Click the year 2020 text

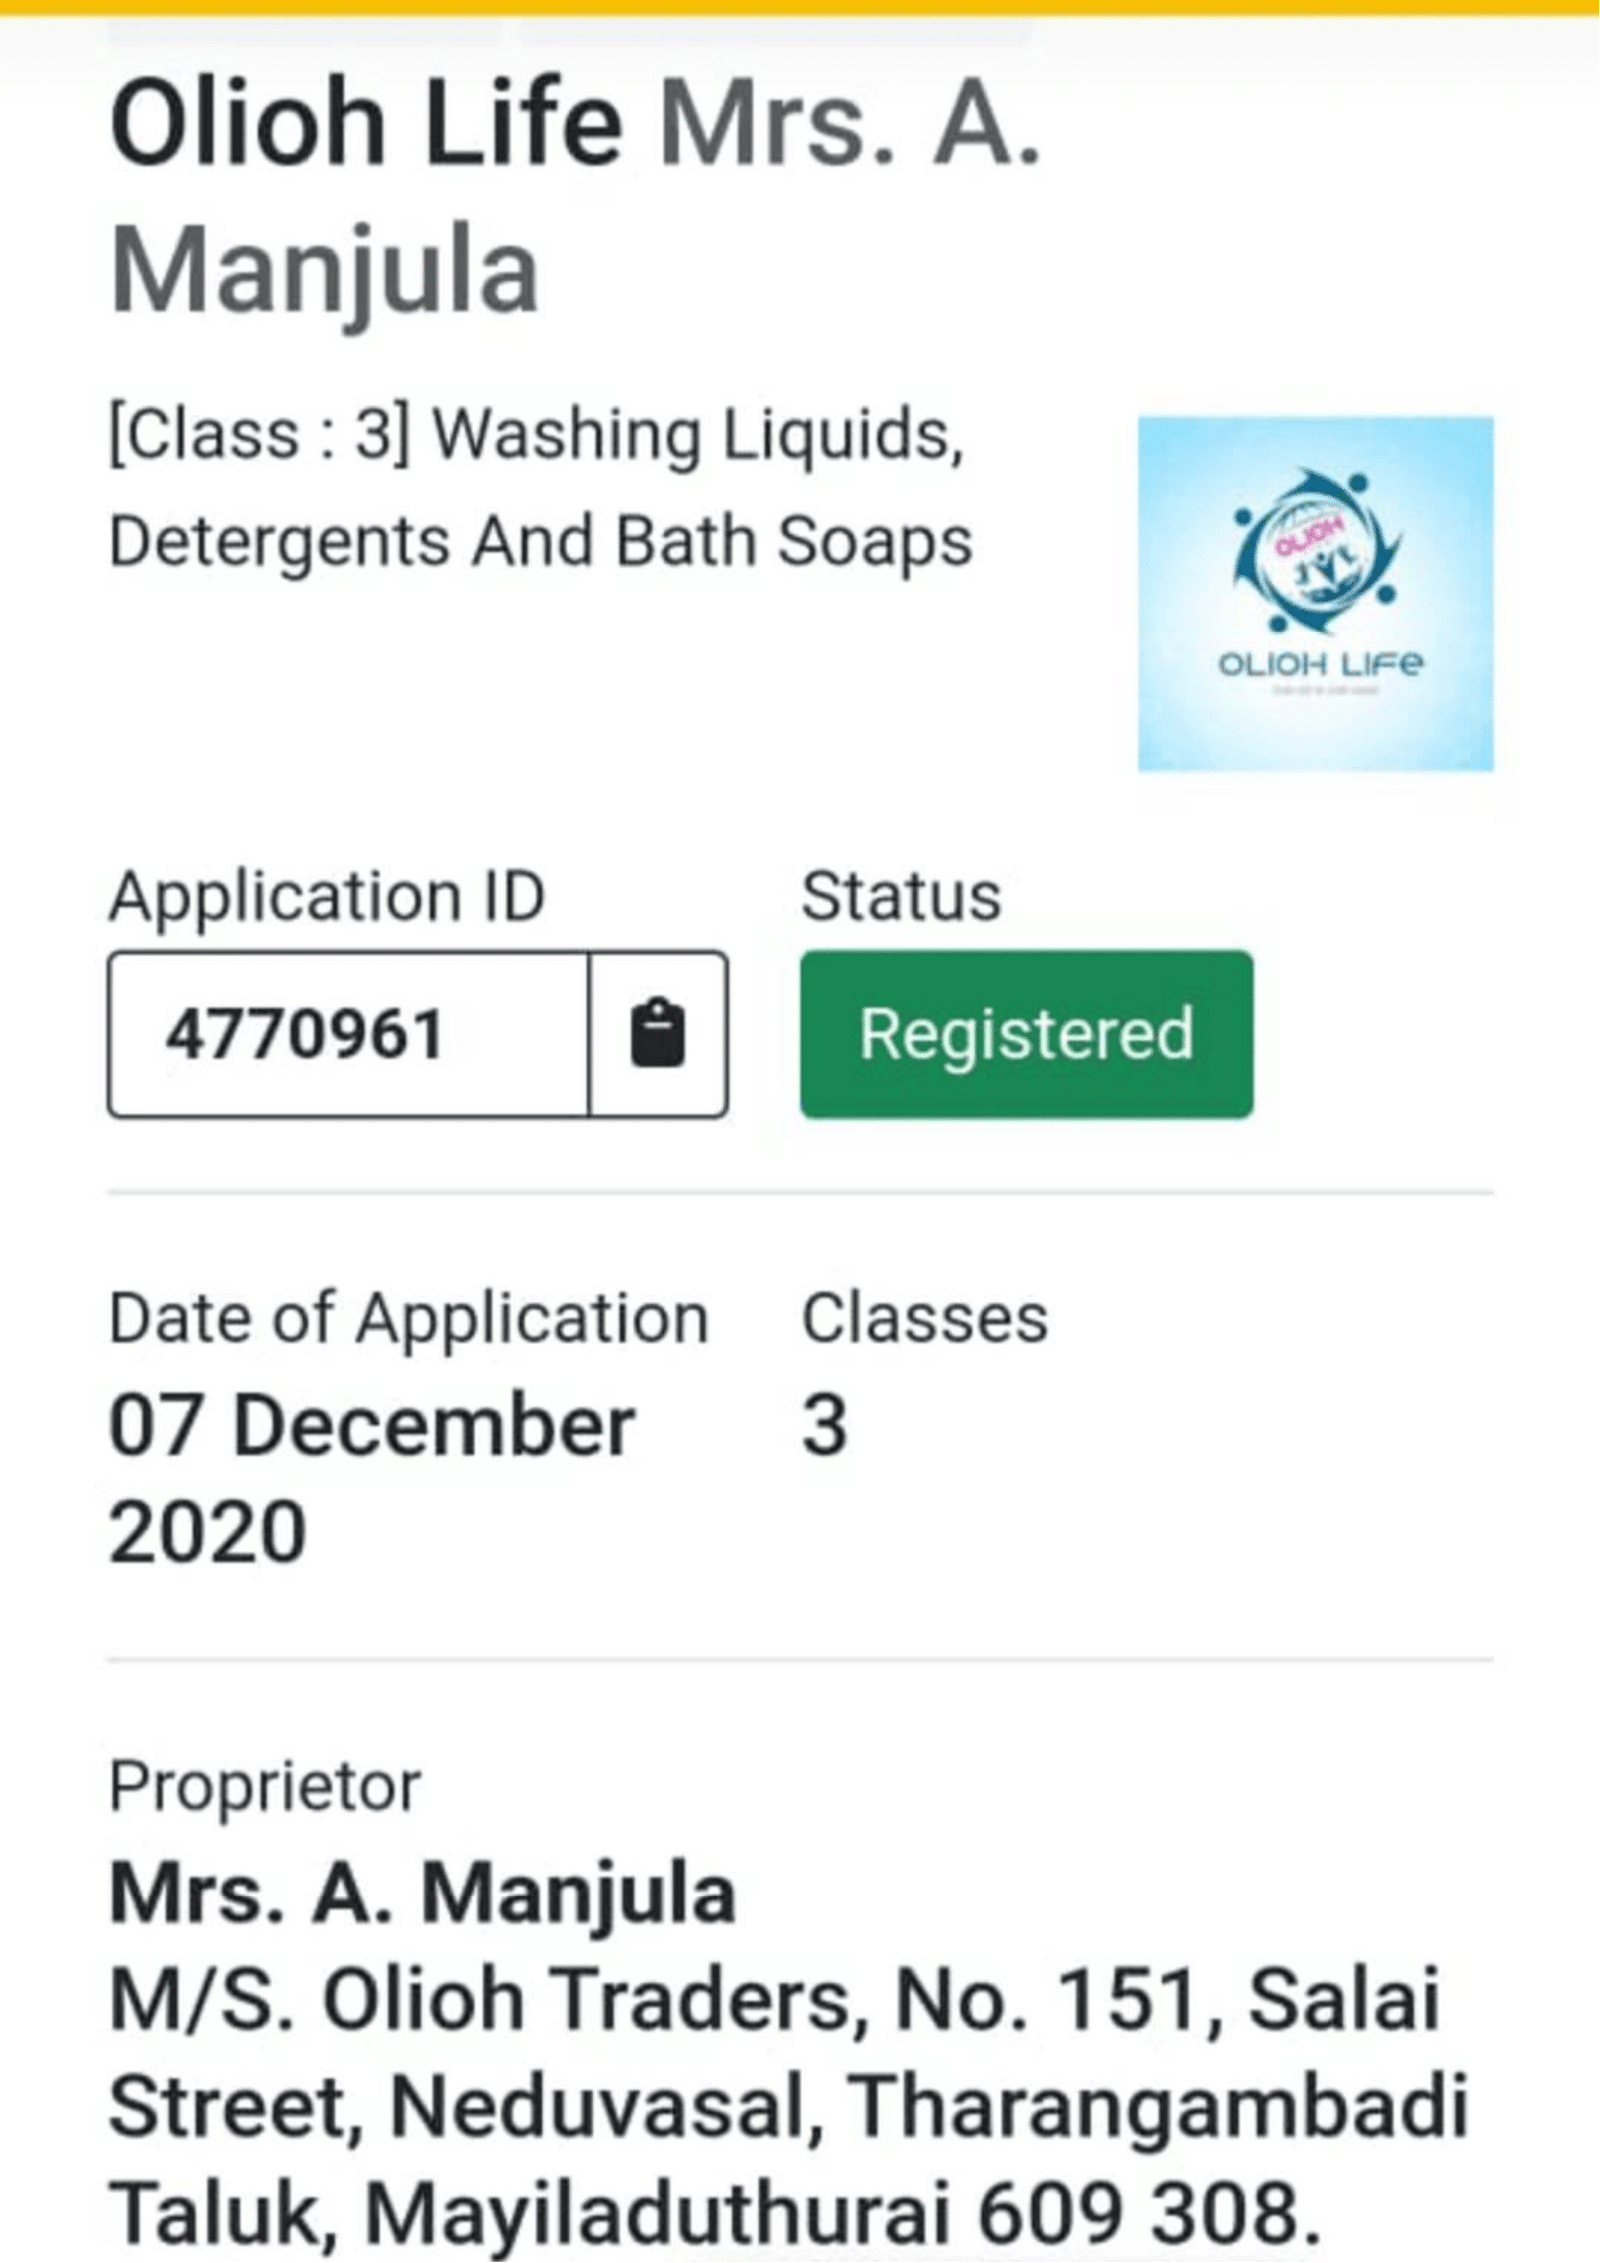coord(207,1531)
